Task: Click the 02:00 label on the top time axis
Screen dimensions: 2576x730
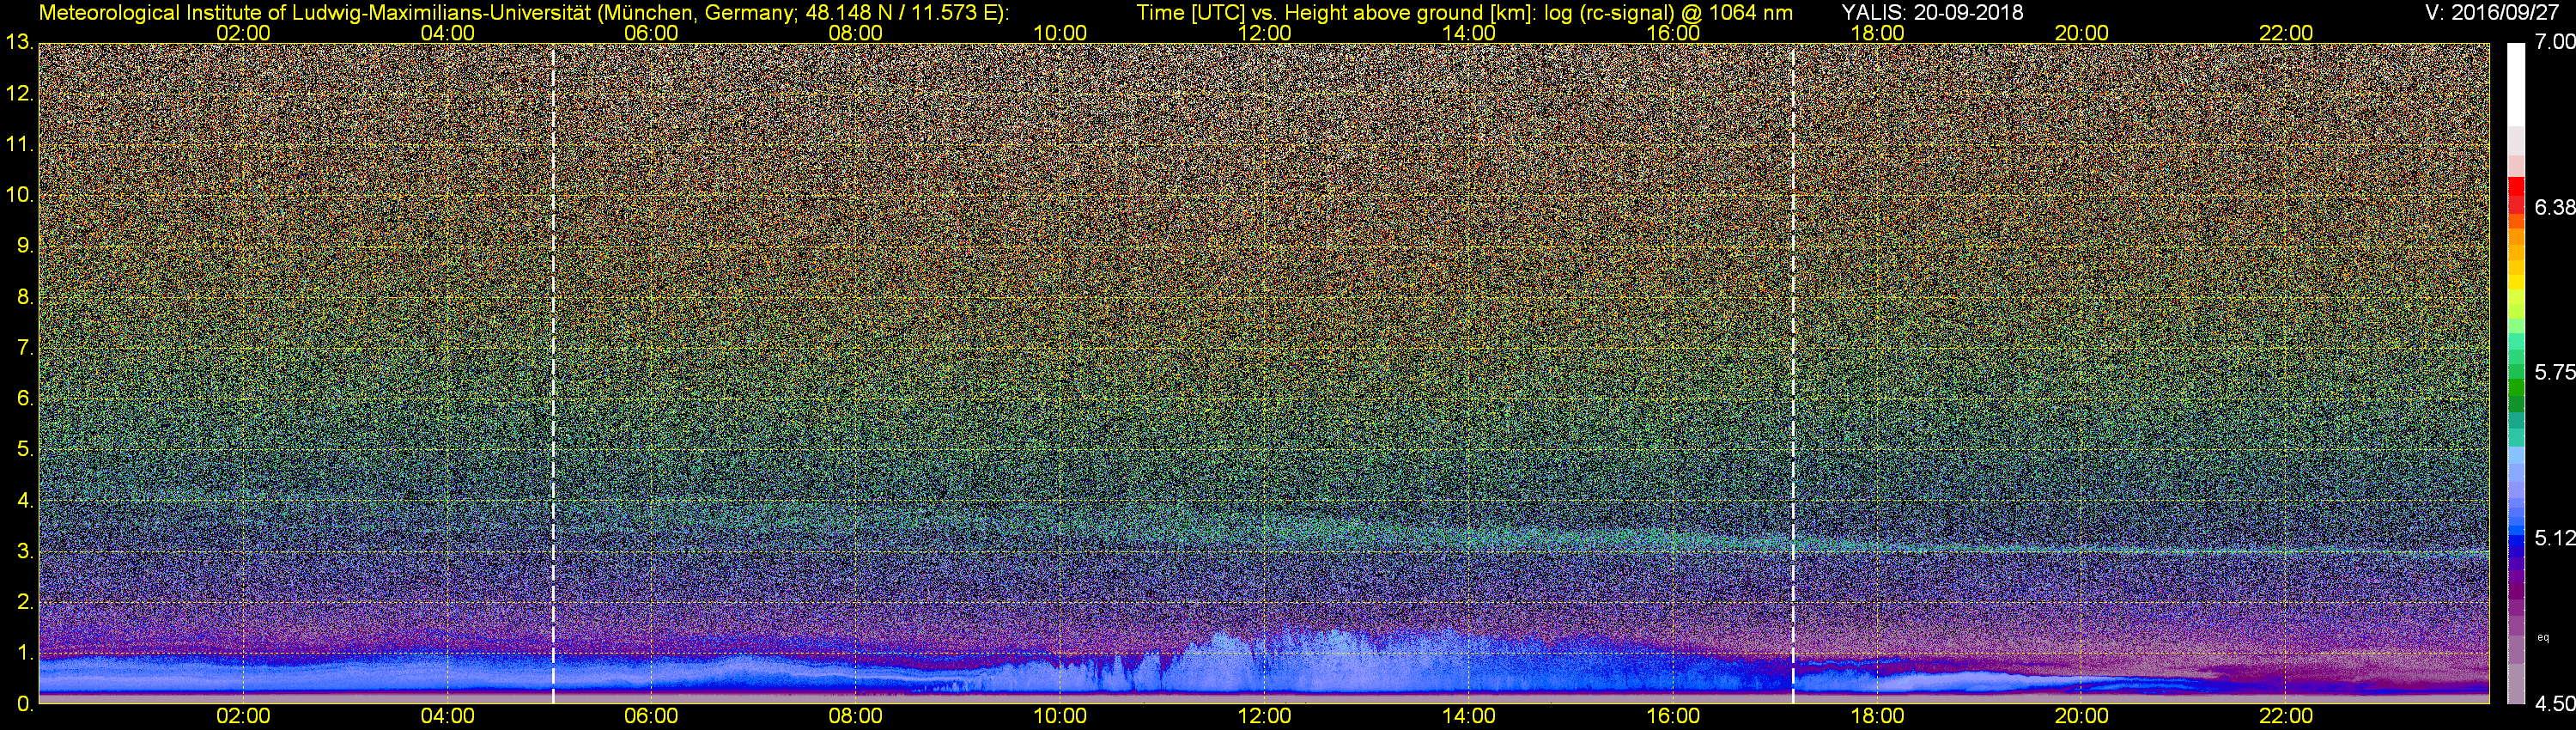Action: (x=243, y=33)
